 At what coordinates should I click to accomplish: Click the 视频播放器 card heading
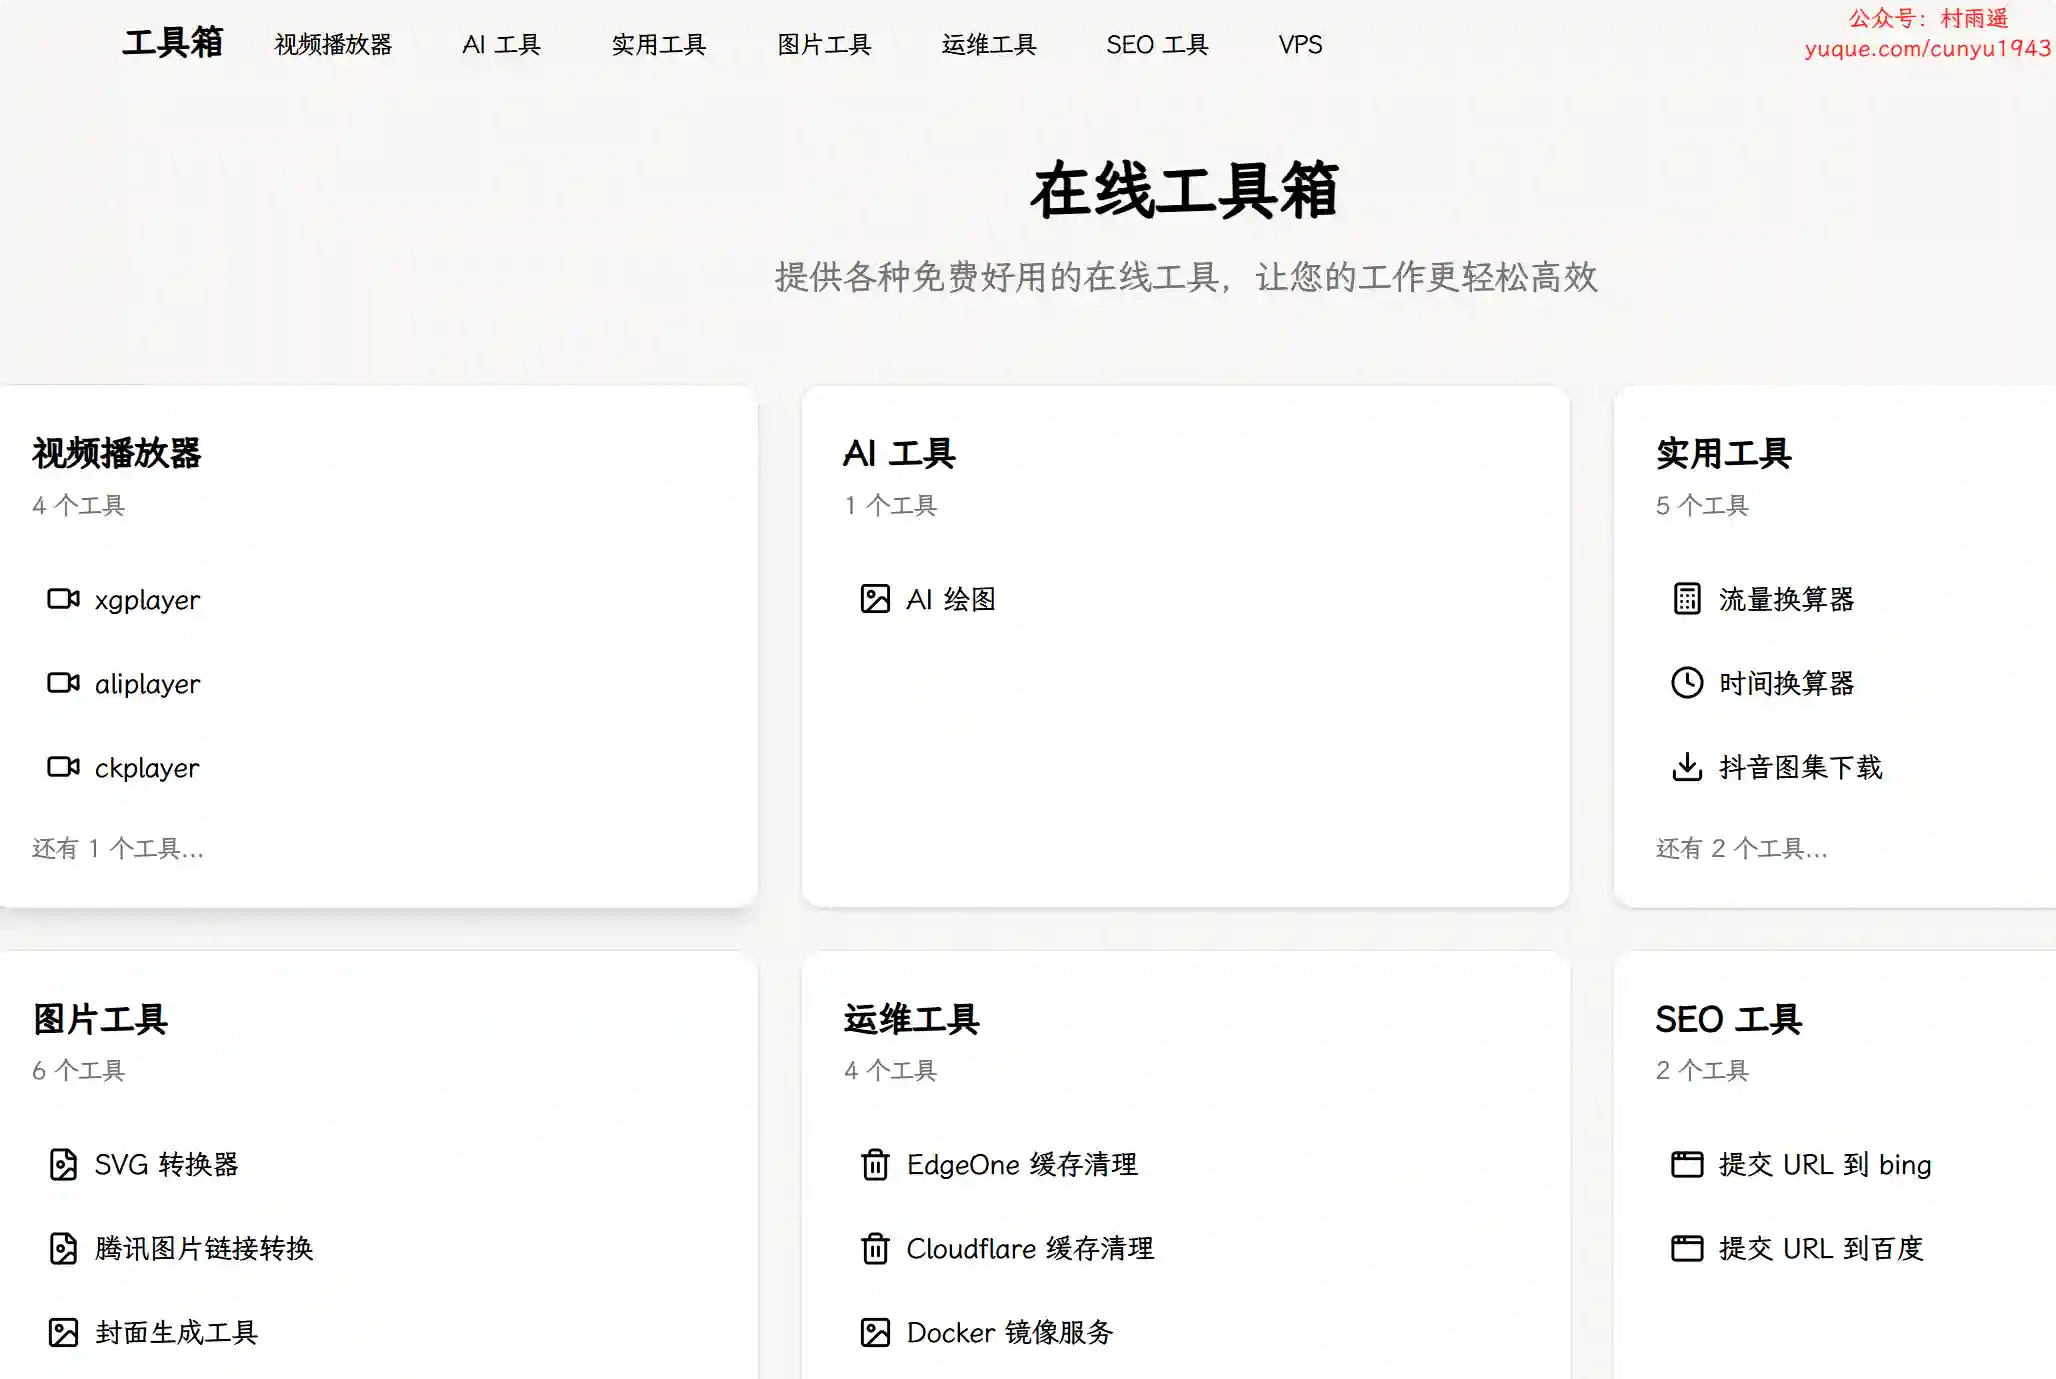[116, 453]
